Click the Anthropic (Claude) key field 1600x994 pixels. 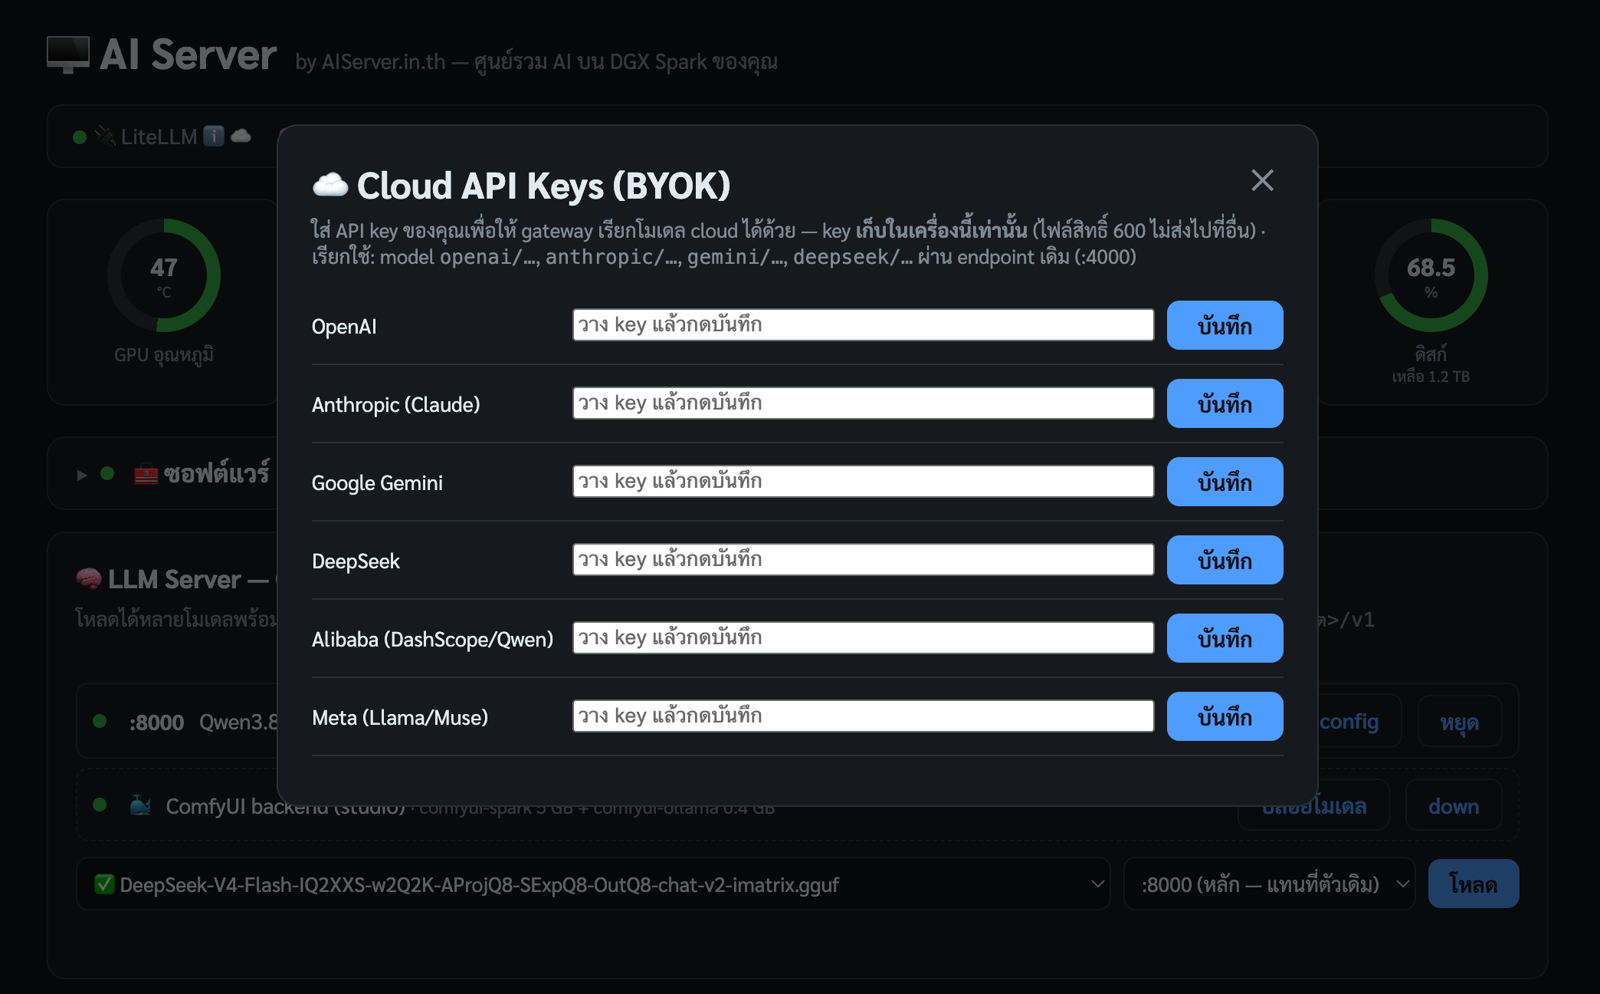863,403
